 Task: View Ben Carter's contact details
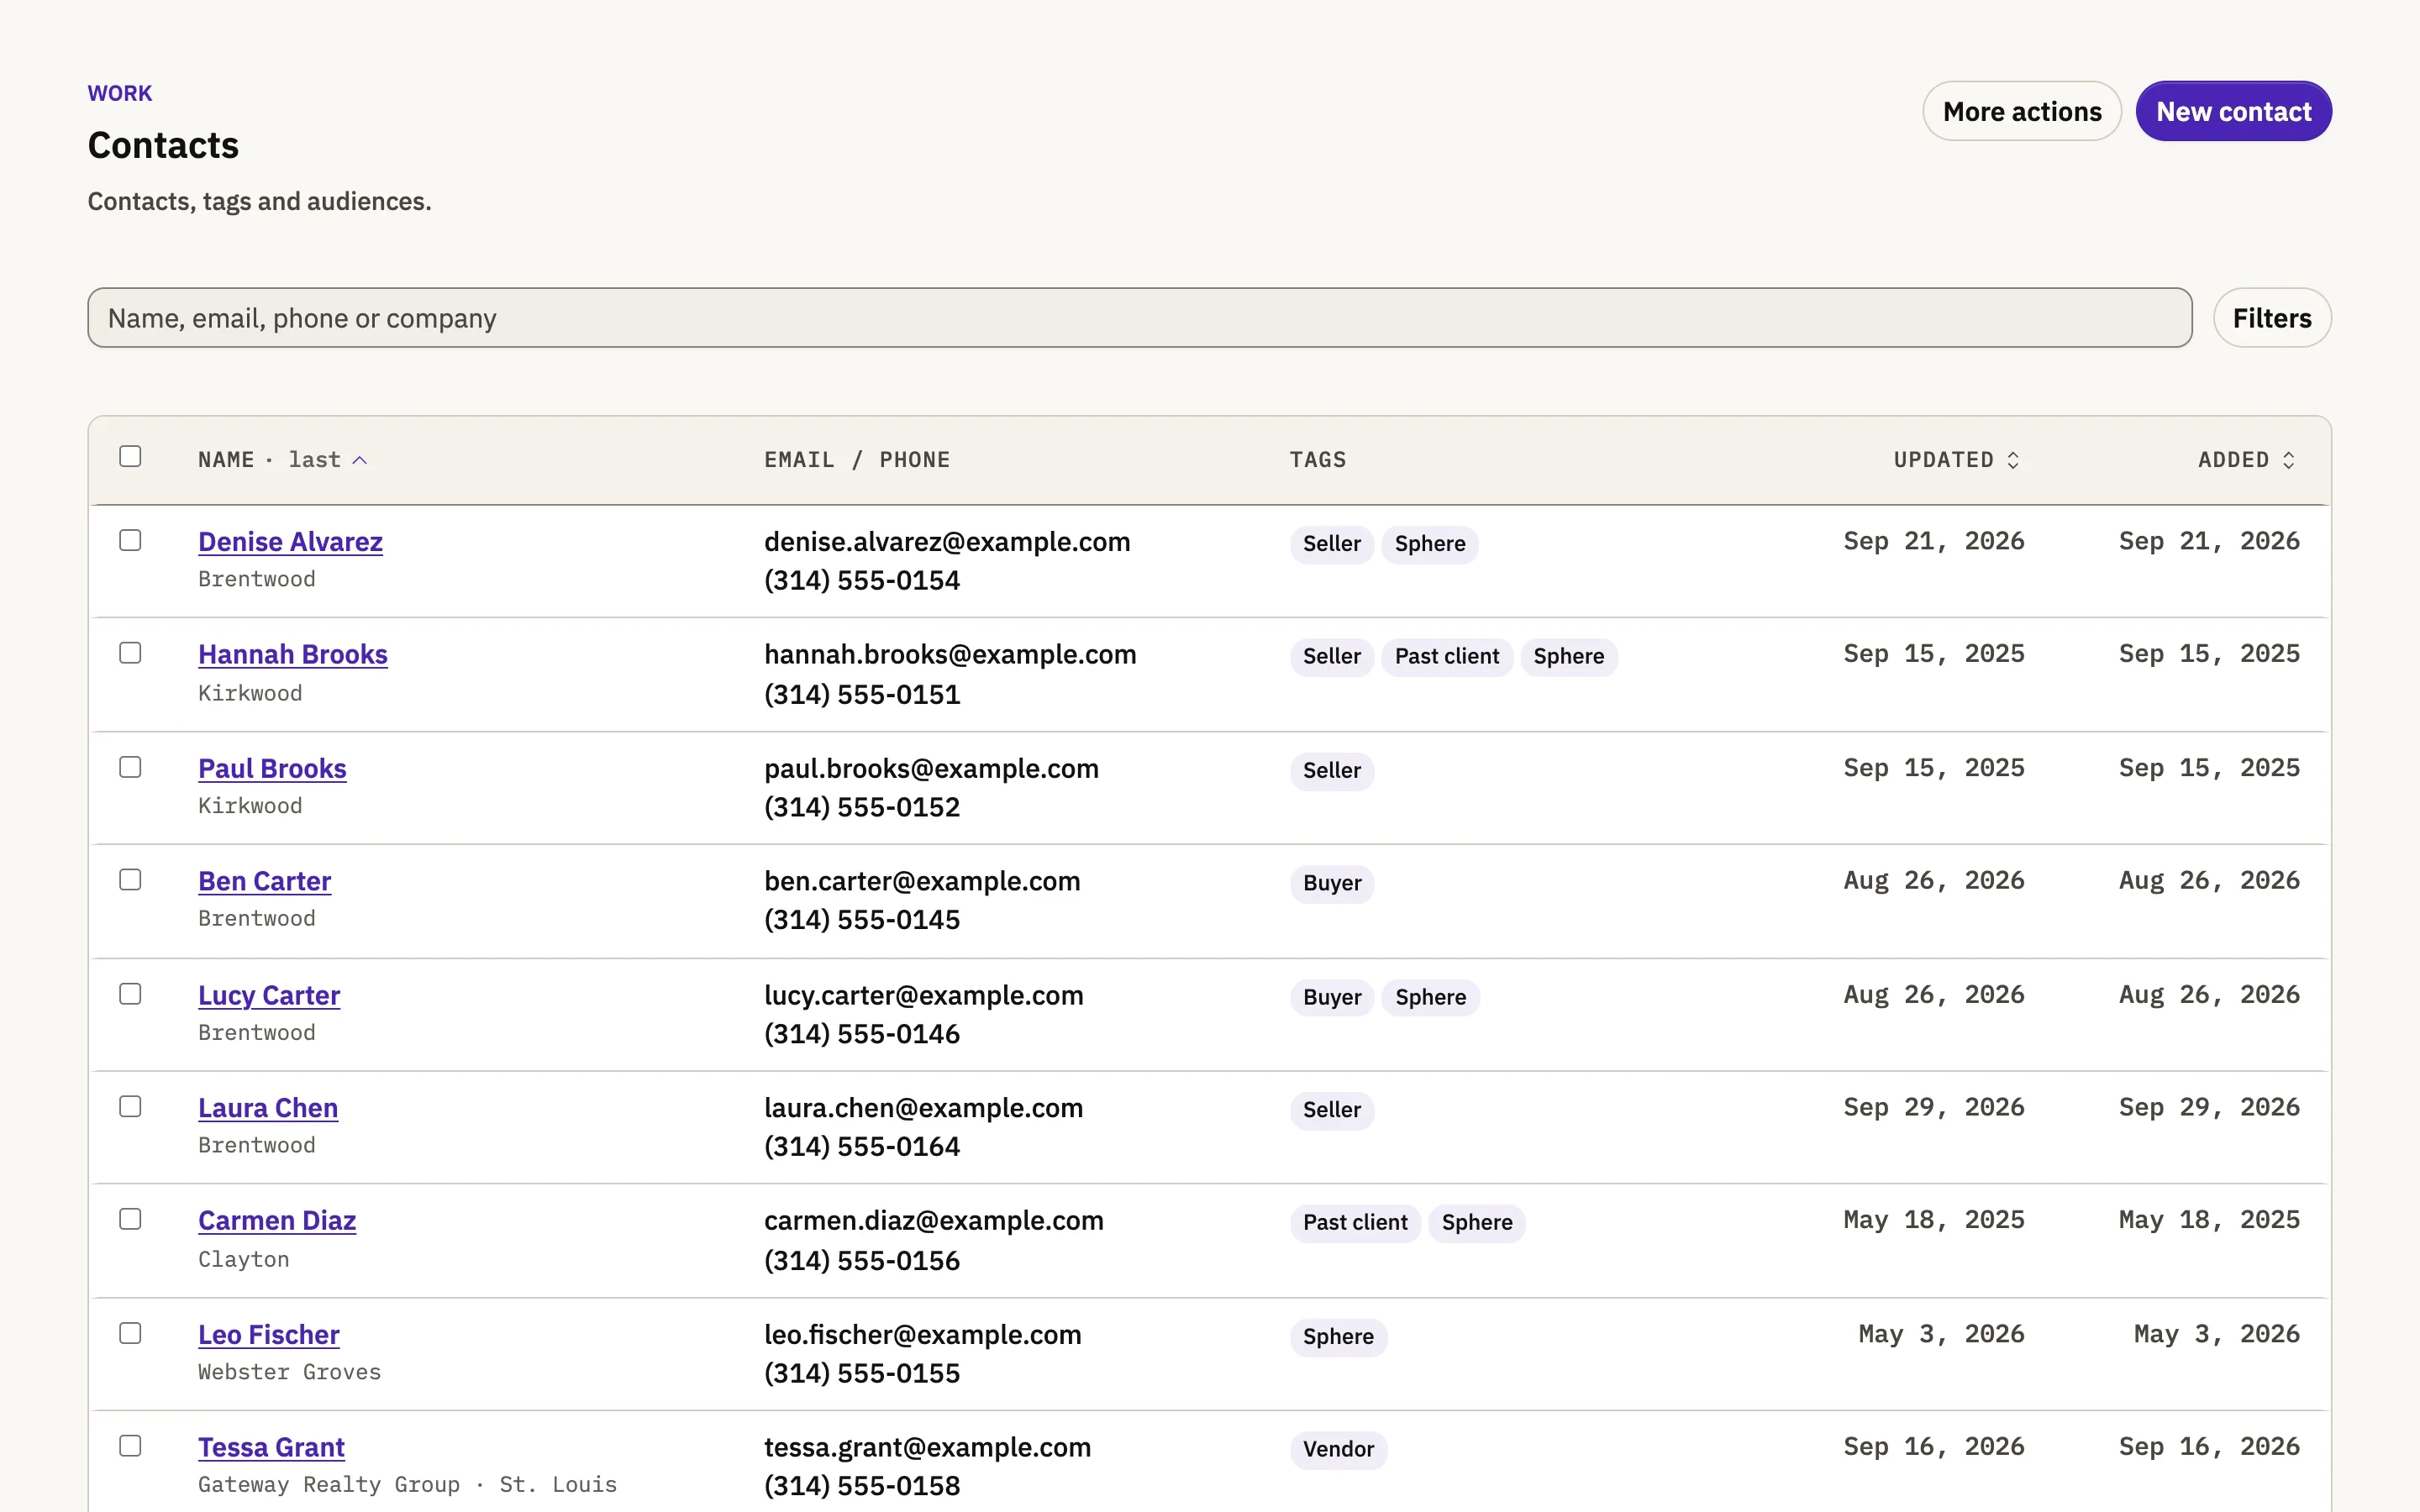click(264, 881)
